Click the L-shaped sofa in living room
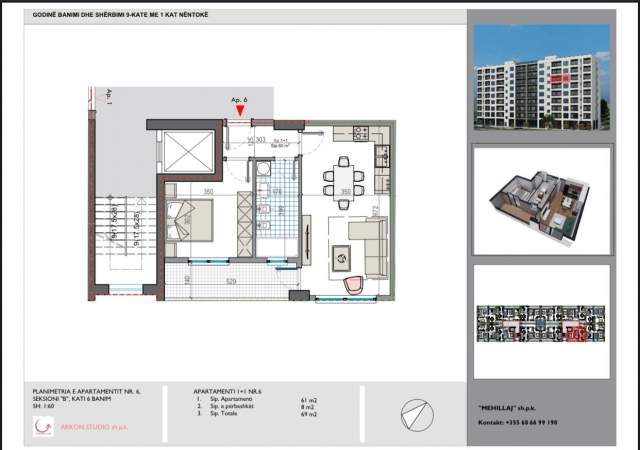The height and width of the screenshot is (450, 640). pos(370,246)
